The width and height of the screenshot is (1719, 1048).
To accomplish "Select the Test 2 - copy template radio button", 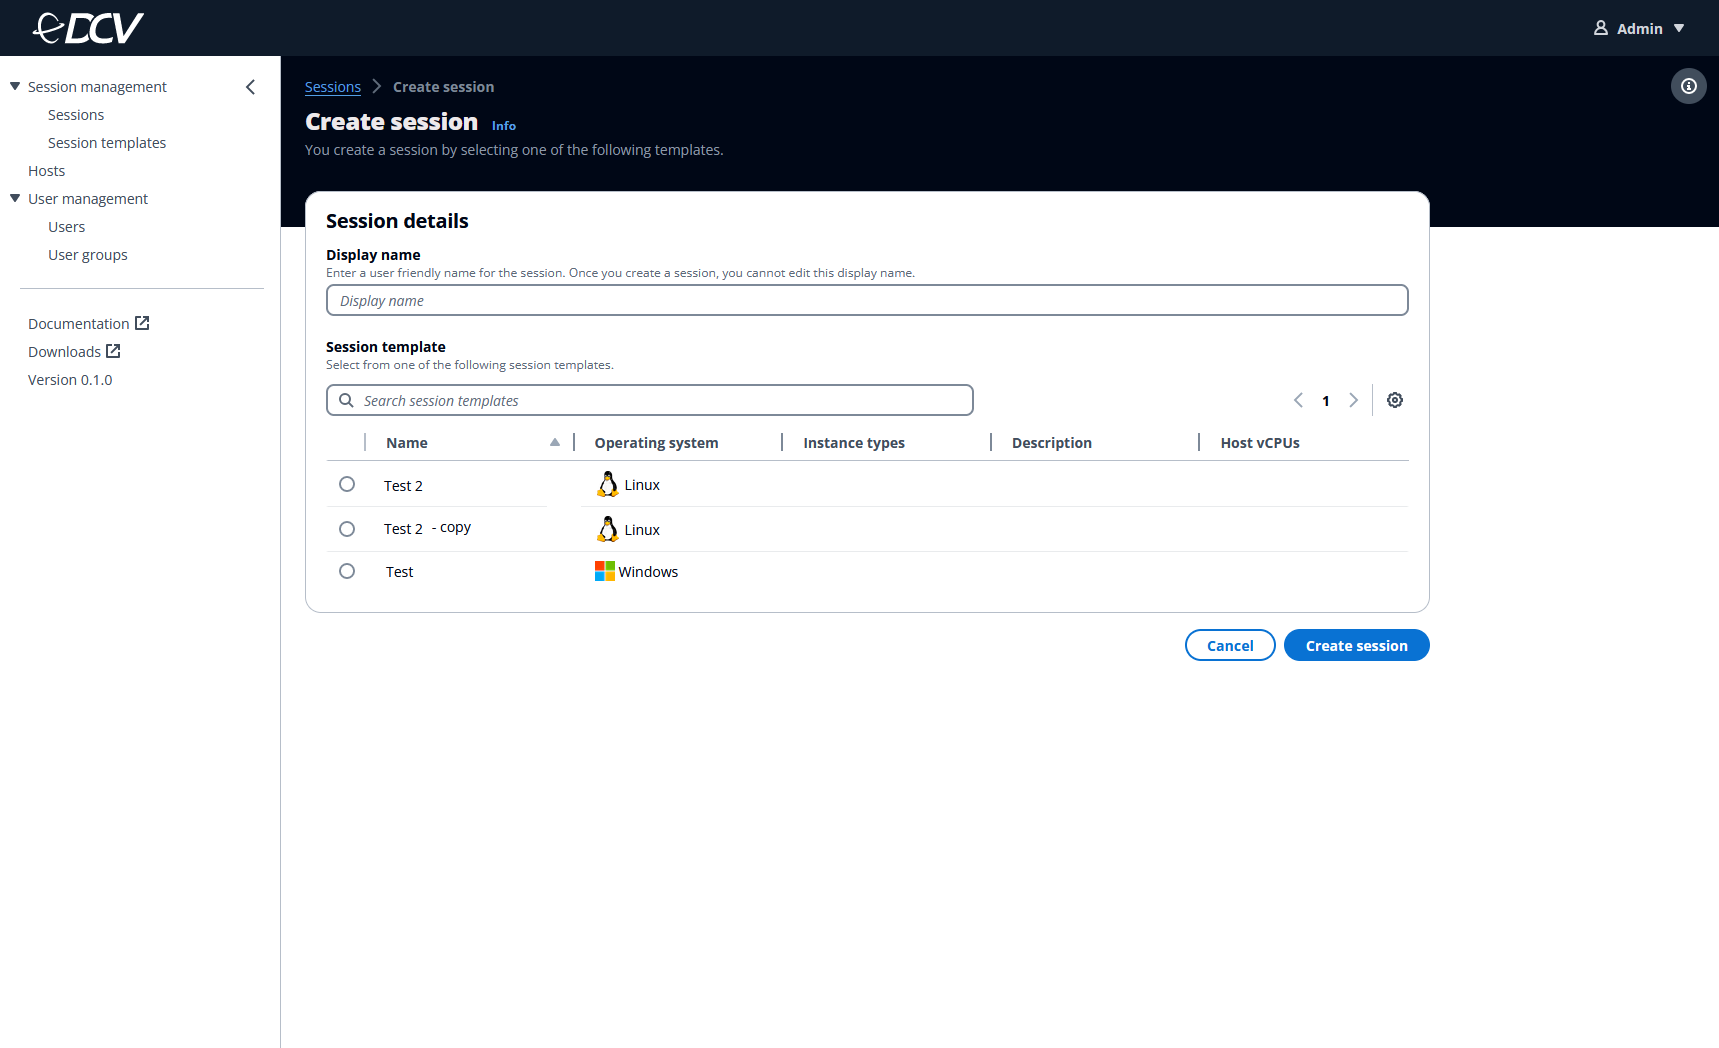I will [347, 528].
